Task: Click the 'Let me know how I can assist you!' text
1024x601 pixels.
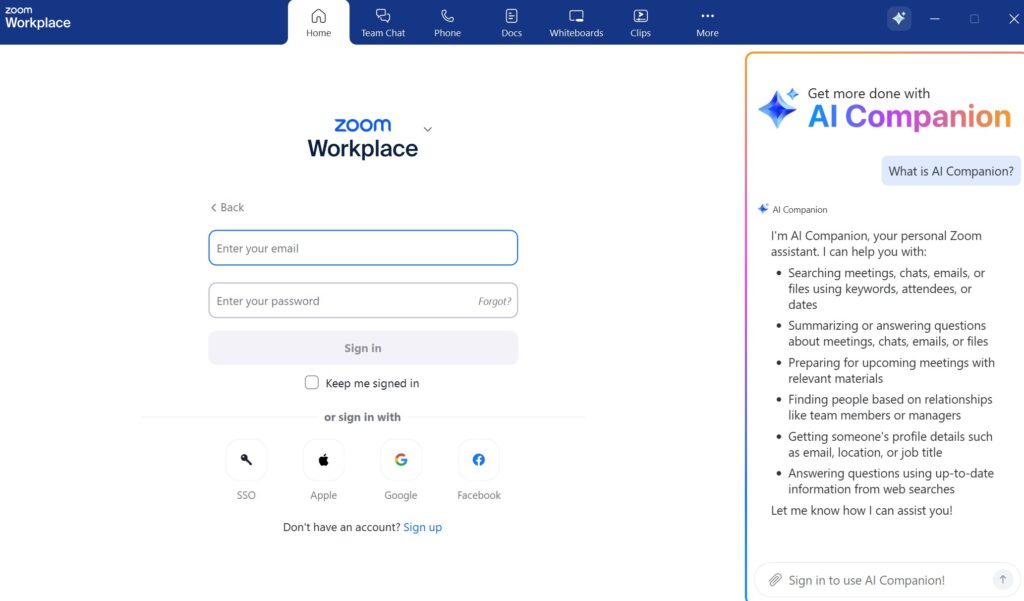Action: tap(861, 510)
